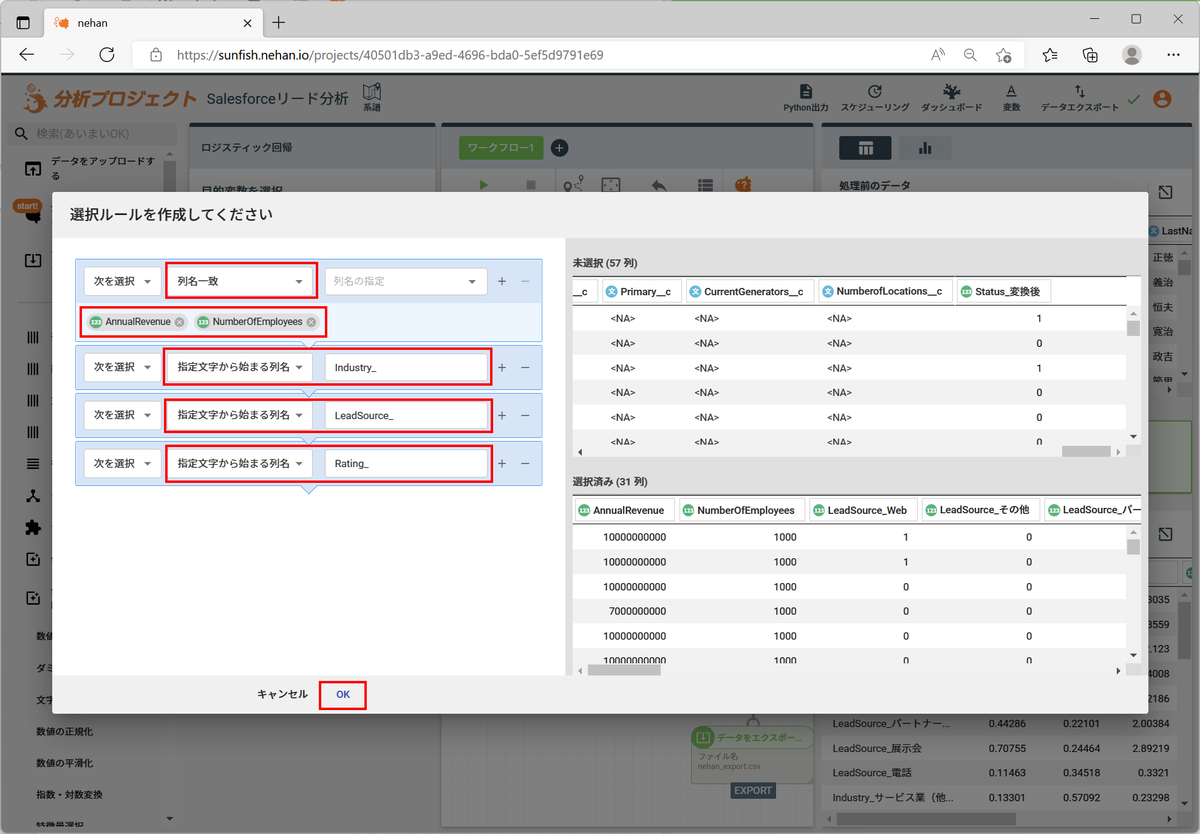Add a rule after the LeadSource_ row
This screenshot has height=834, width=1200.
[x=502, y=415]
